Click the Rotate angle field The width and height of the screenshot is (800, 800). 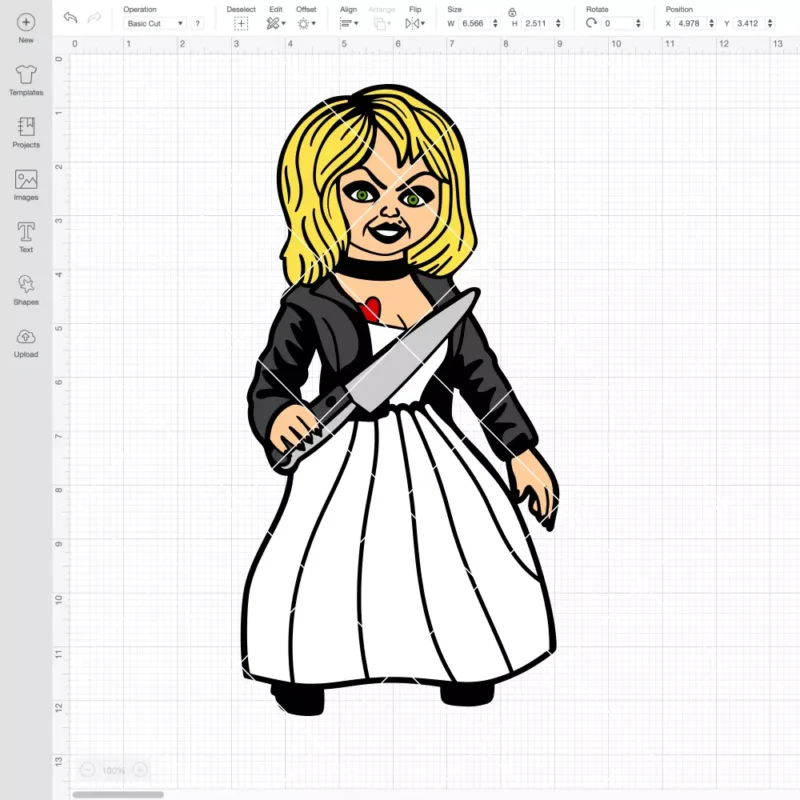tap(617, 23)
